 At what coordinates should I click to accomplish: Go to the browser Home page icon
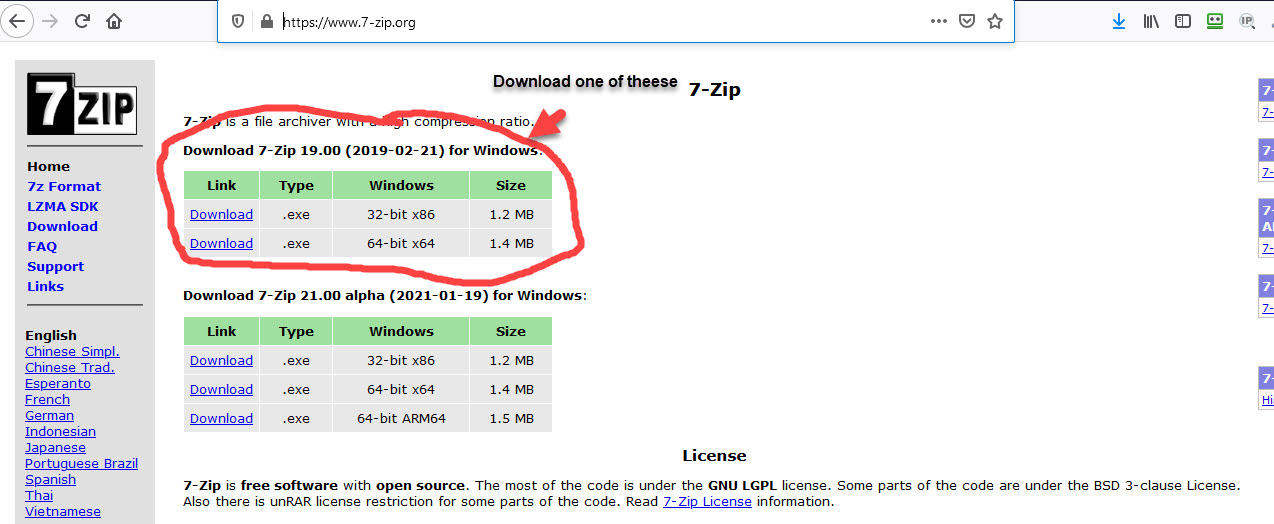pos(114,21)
